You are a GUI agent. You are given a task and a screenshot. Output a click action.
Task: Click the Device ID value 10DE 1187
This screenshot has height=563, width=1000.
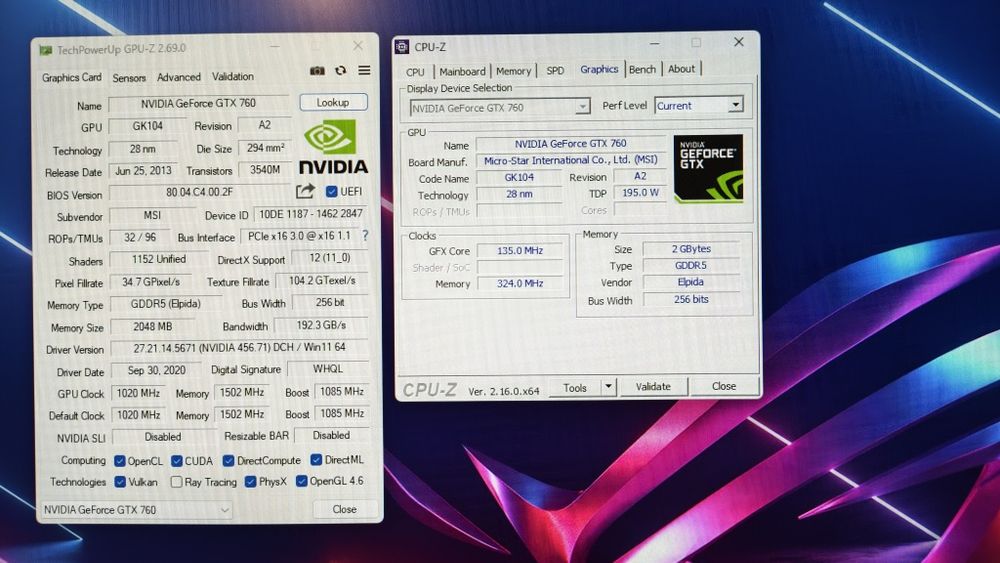[x=311, y=214]
